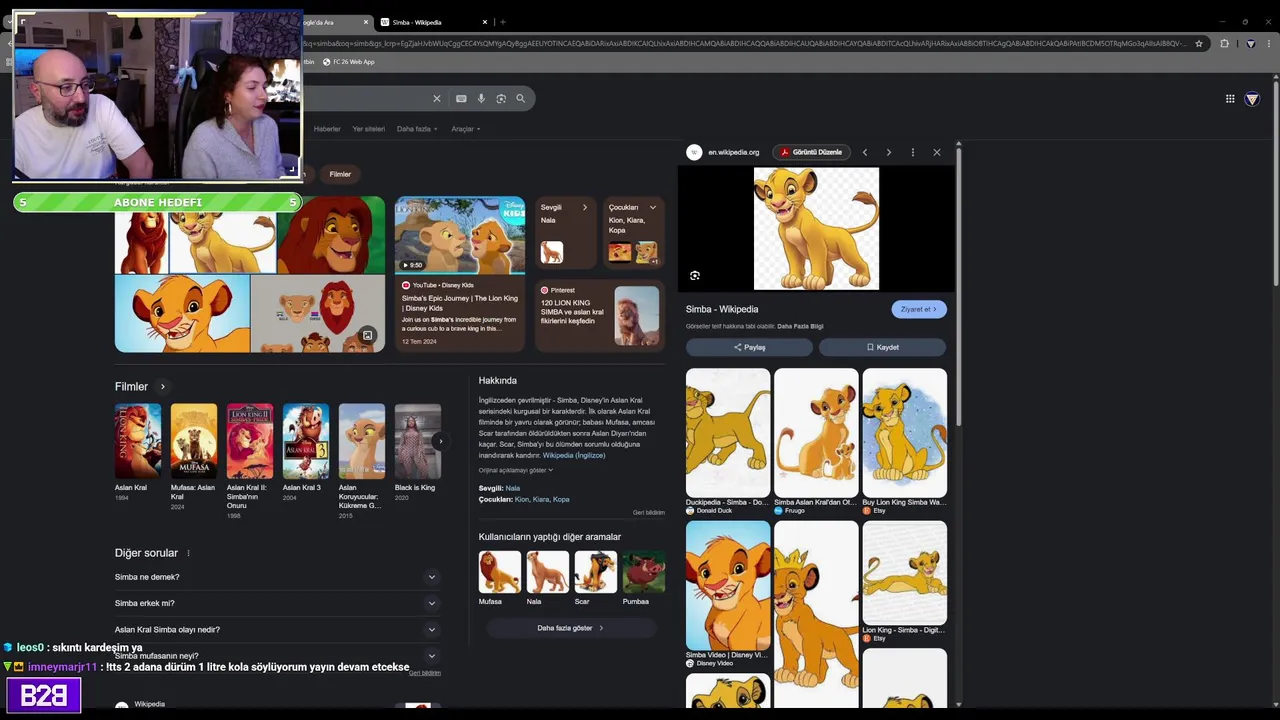Open the Pinterest 120 Lion King card
1280x720 pixels.
point(600,315)
